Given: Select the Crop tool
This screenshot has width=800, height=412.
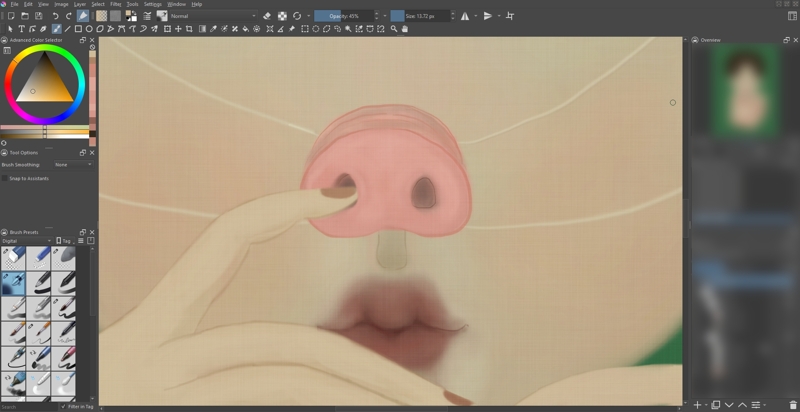Looking at the screenshot, I should click(x=189, y=29).
